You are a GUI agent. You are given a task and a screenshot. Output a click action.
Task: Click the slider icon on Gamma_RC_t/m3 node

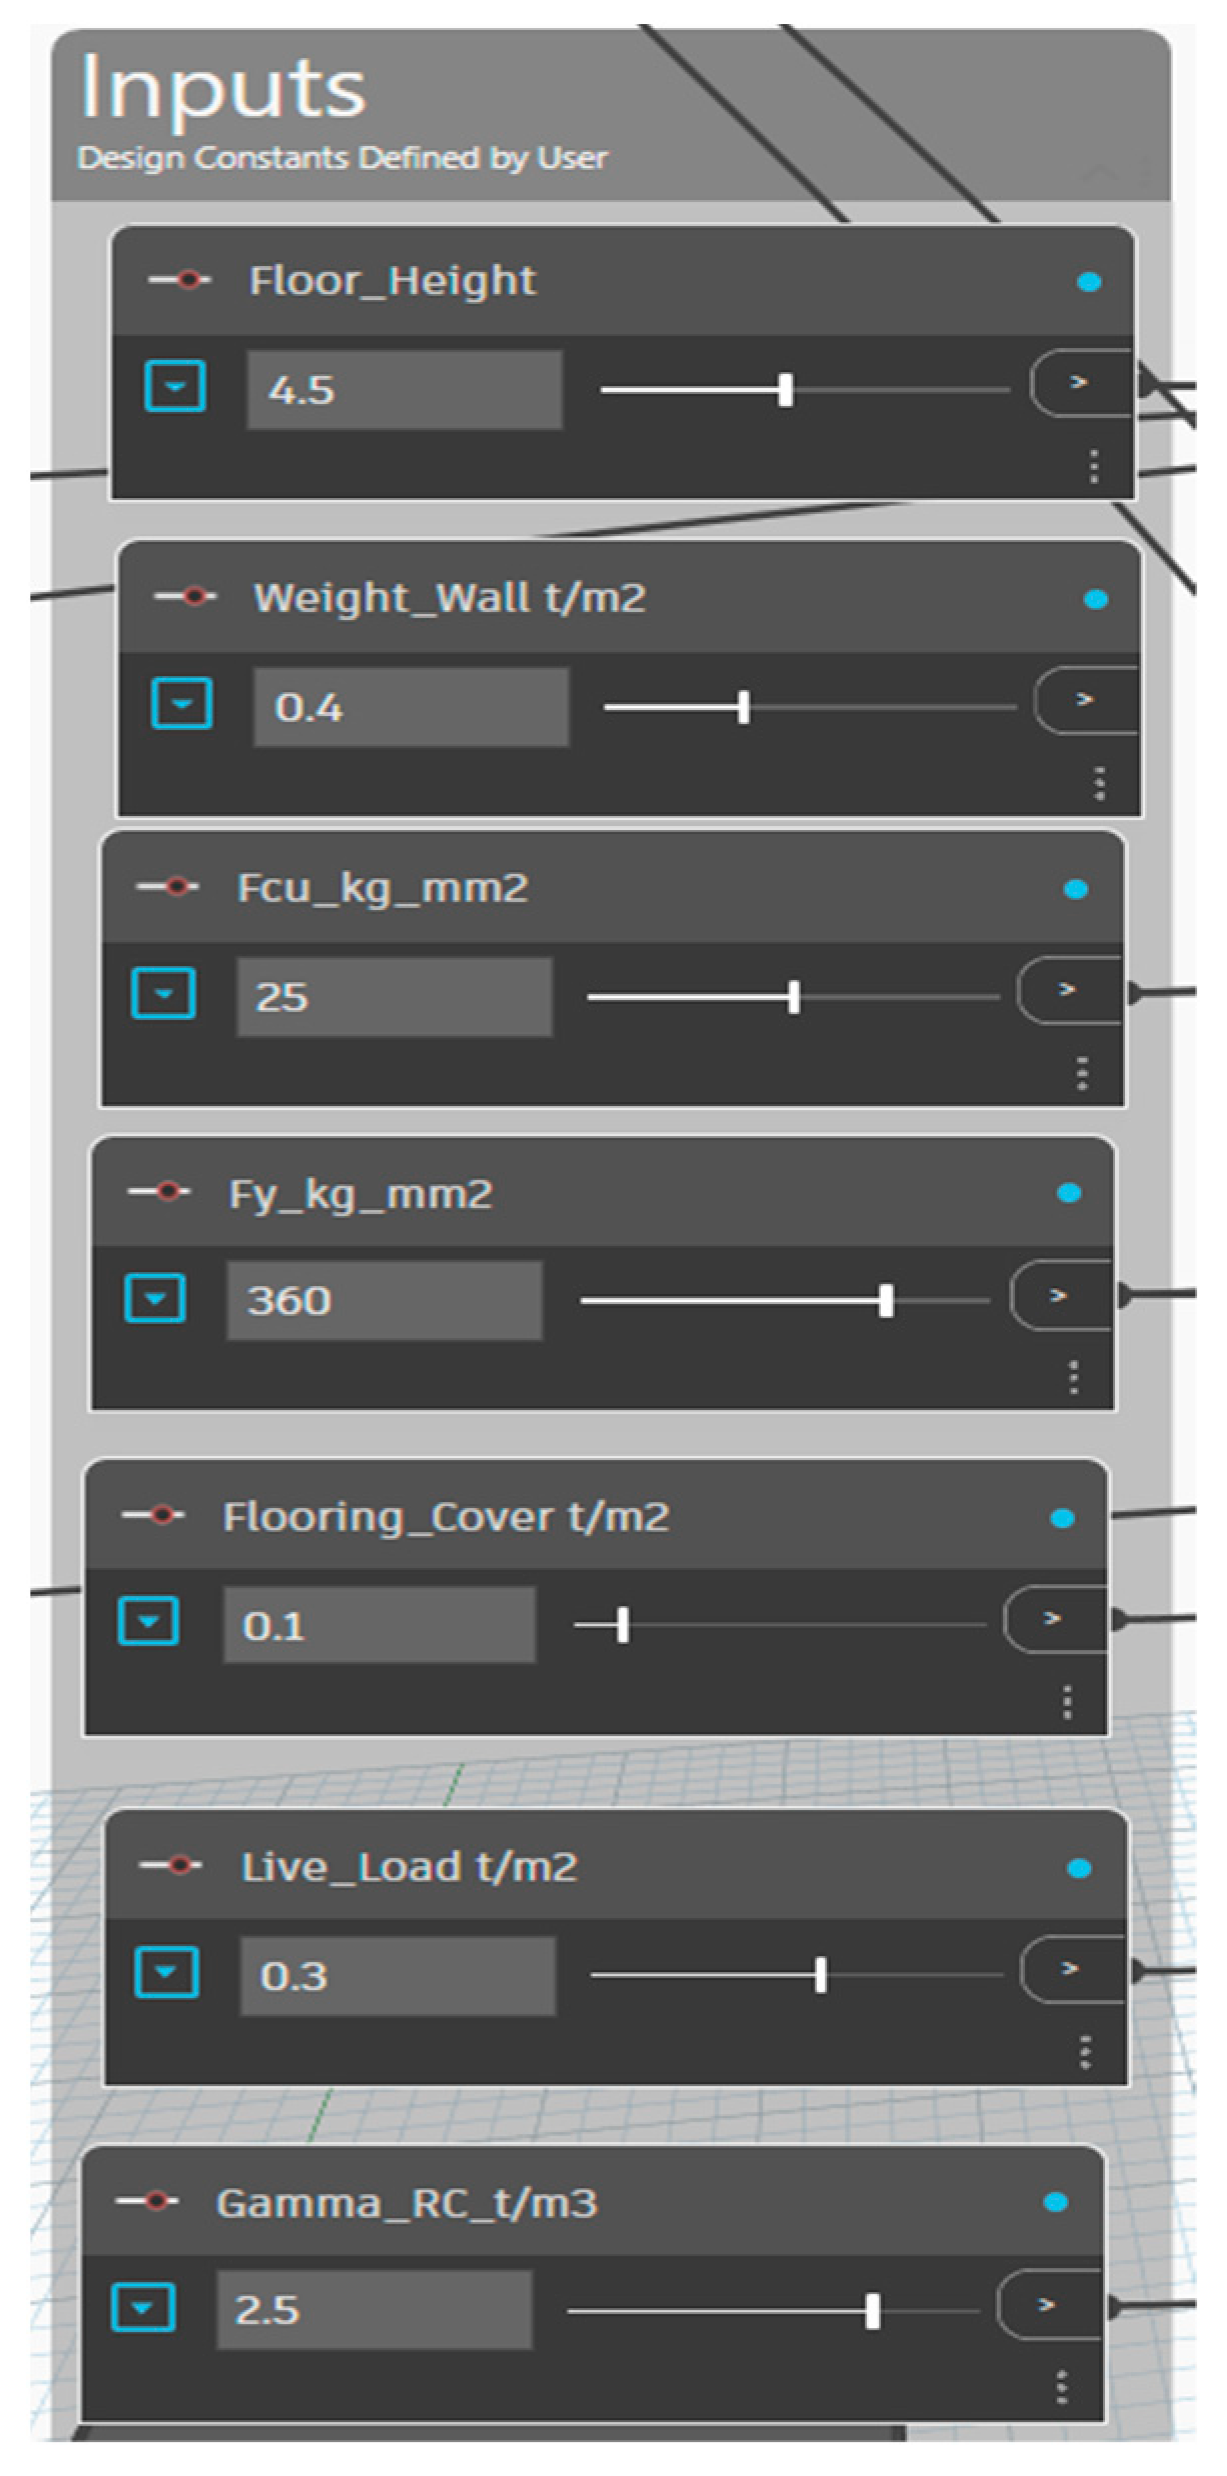[147, 2201]
